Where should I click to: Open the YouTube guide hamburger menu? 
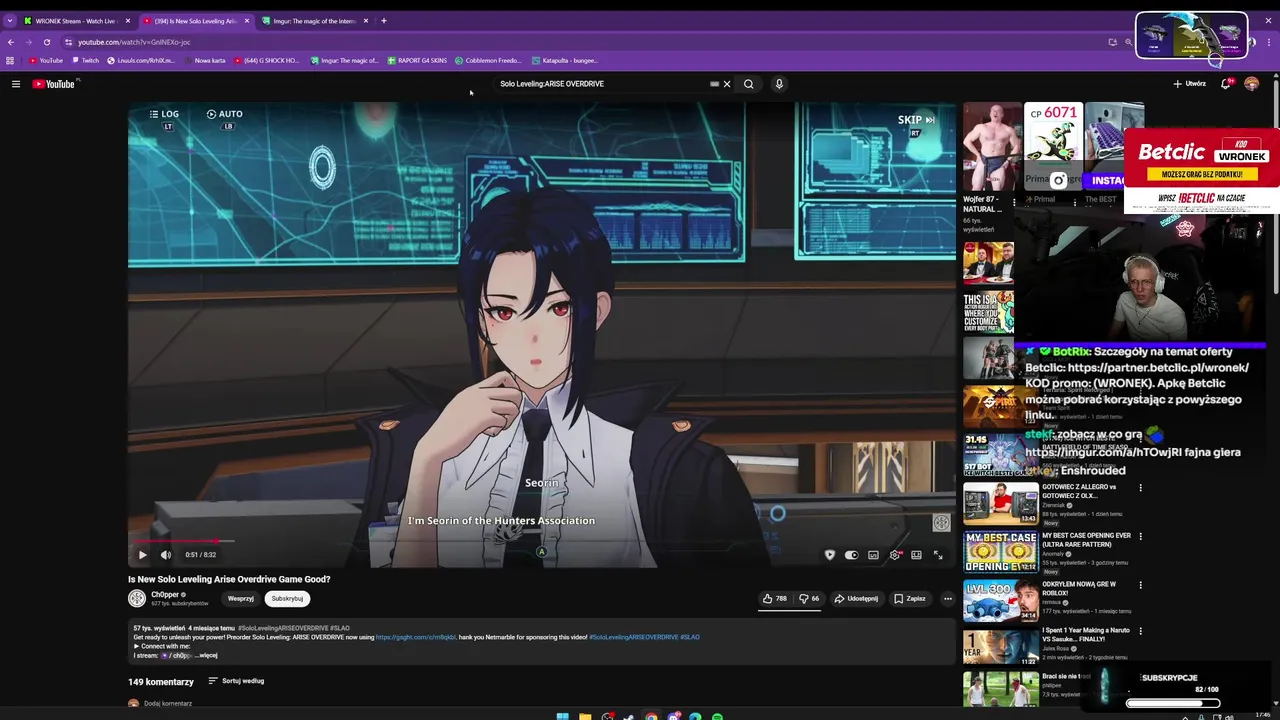click(16, 84)
